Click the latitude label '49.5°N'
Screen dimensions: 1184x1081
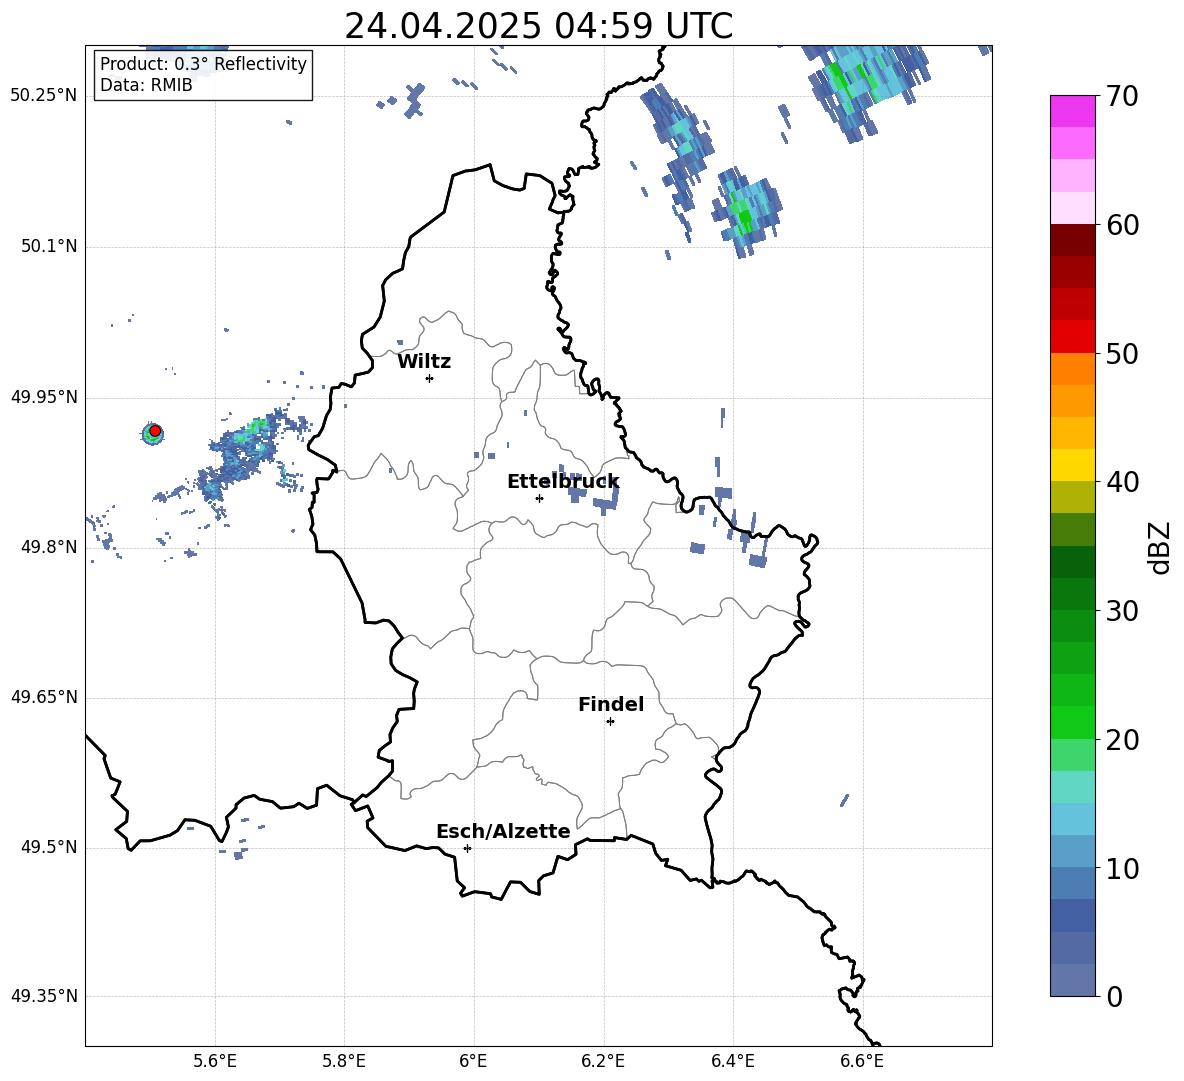(49, 847)
